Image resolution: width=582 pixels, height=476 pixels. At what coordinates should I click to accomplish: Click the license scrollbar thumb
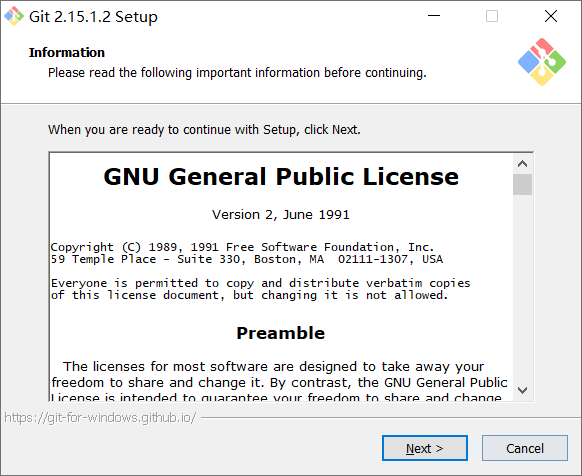point(523,184)
